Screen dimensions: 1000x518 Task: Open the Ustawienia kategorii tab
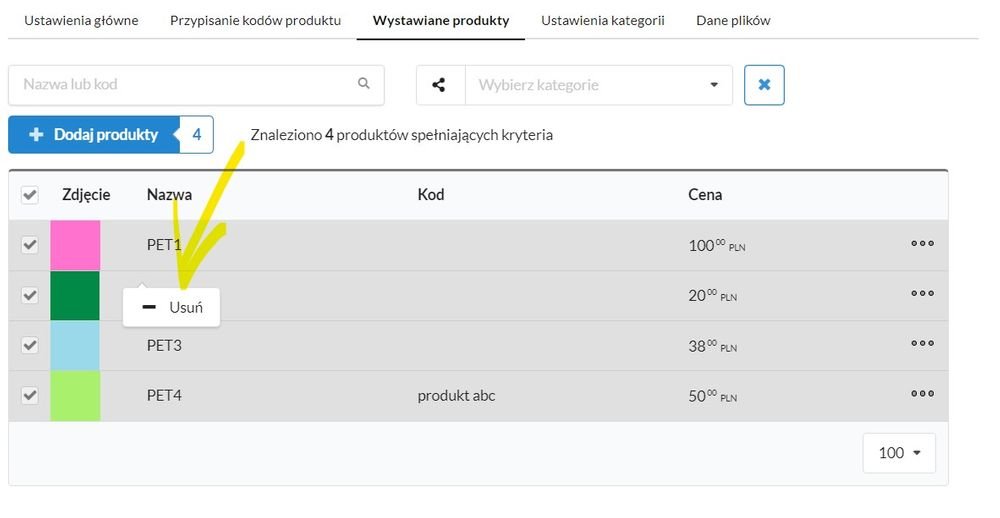603,20
